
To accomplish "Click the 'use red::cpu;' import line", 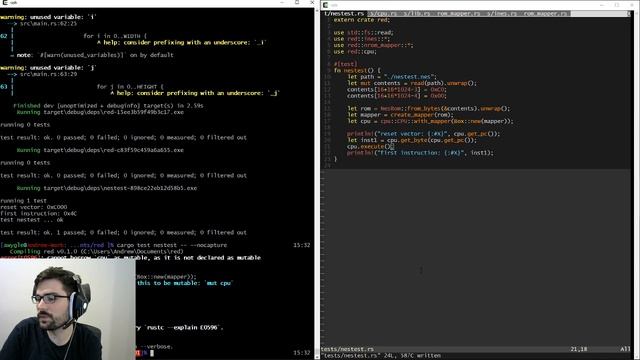I will (355, 51).
